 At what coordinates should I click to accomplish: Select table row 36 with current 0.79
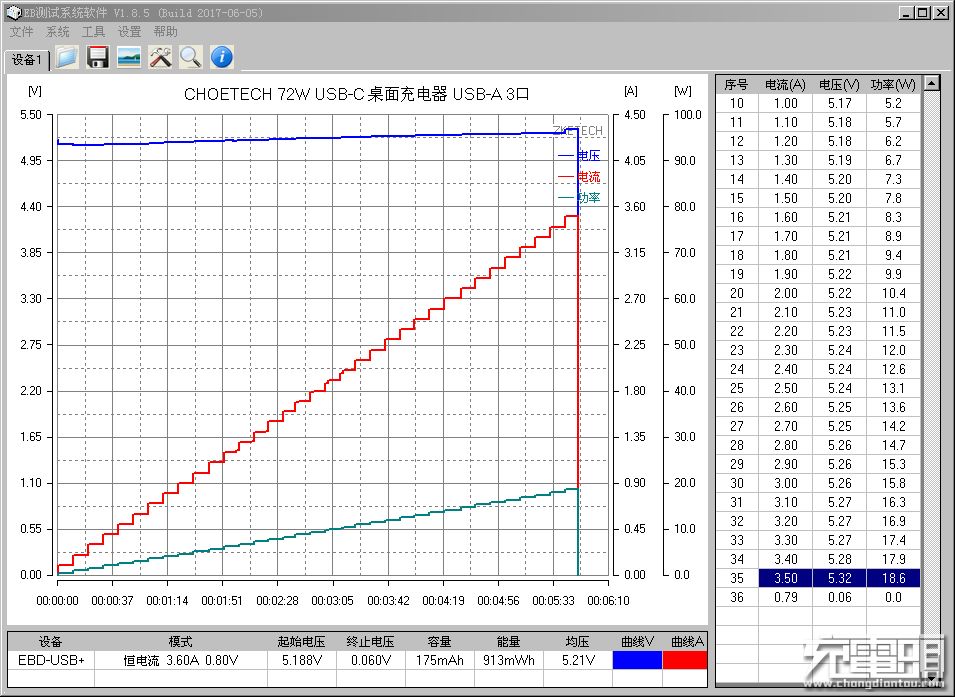click(x=818, y=597)
